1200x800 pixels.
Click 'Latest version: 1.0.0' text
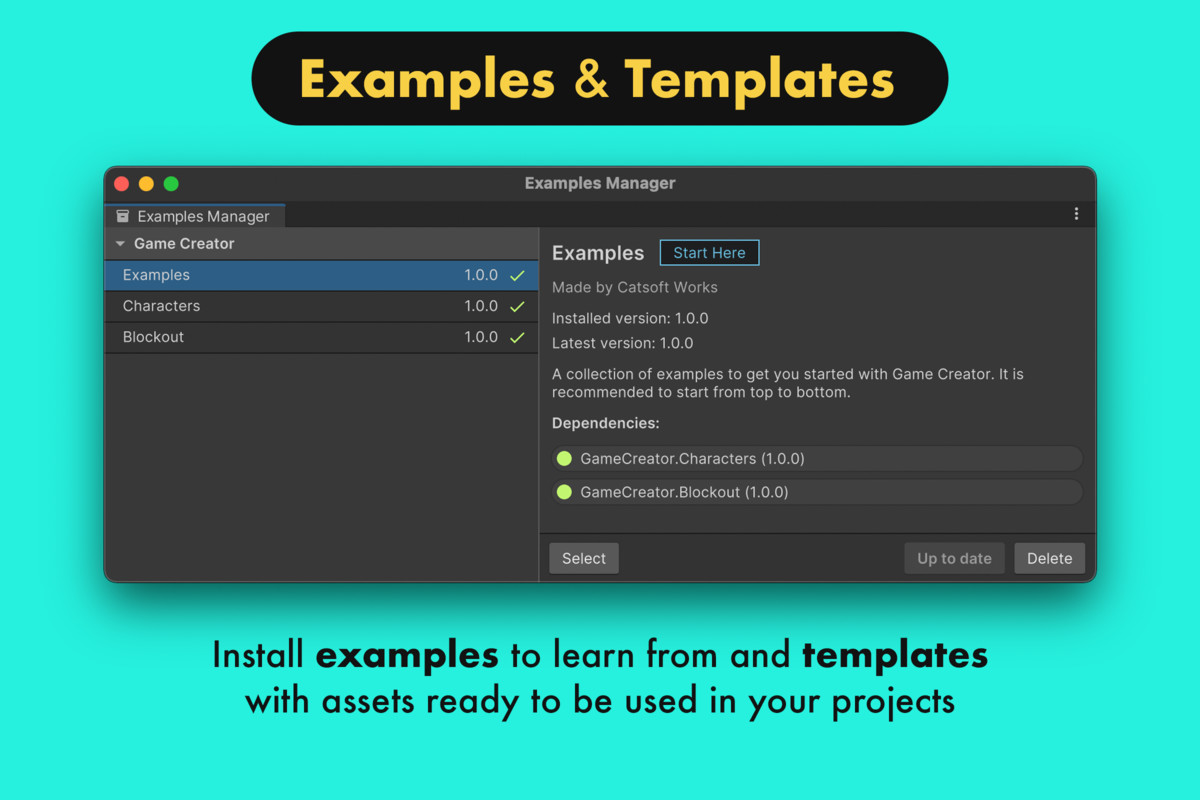tap(622, 343)
